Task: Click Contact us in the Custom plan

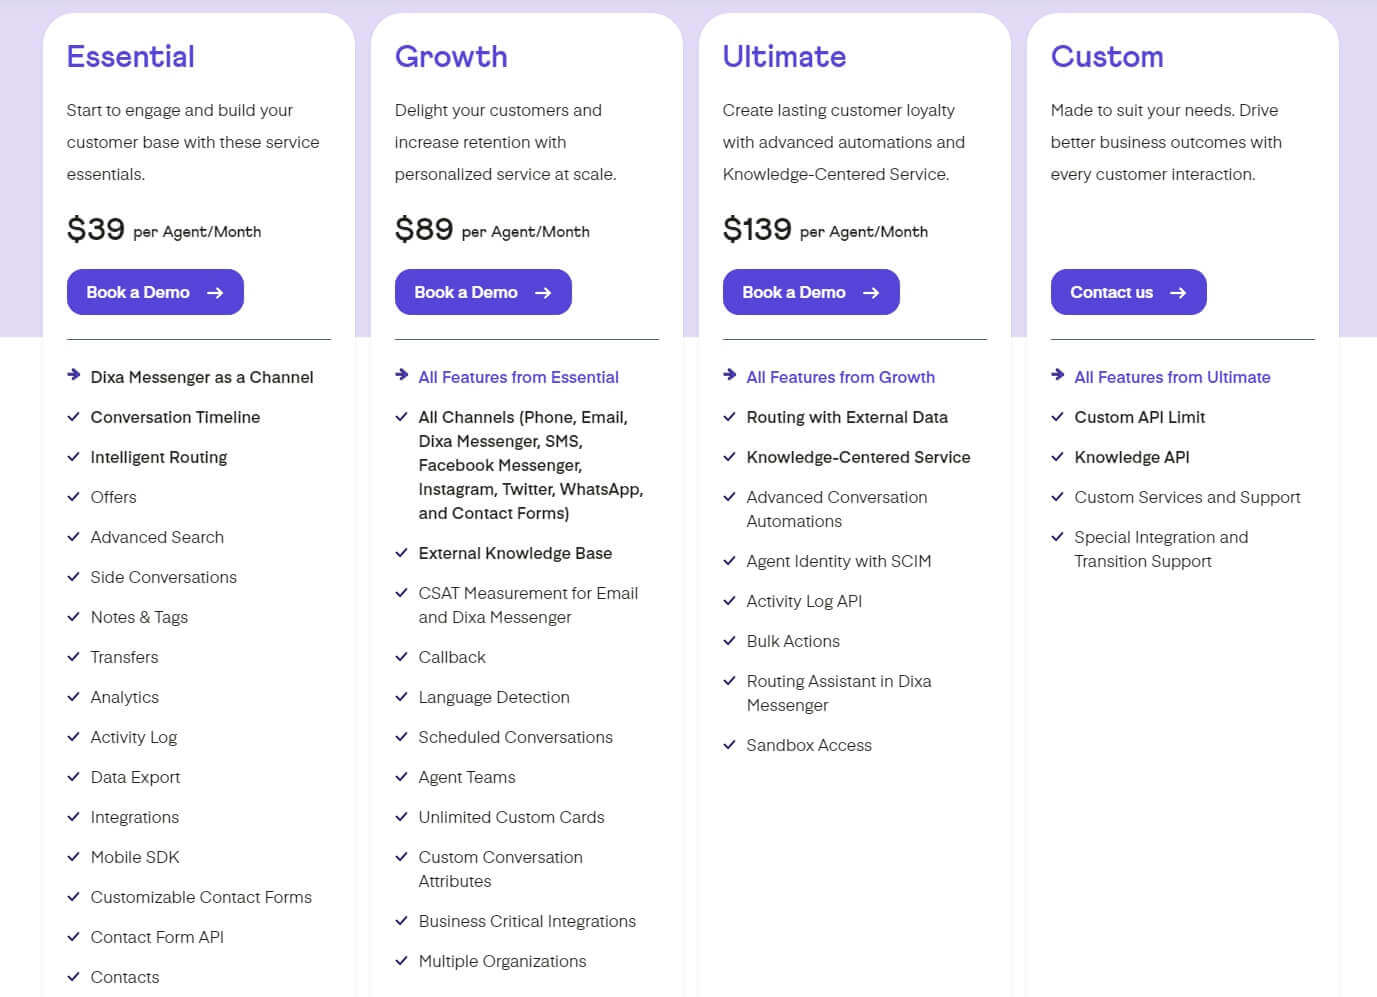Action: point(1128,292)
